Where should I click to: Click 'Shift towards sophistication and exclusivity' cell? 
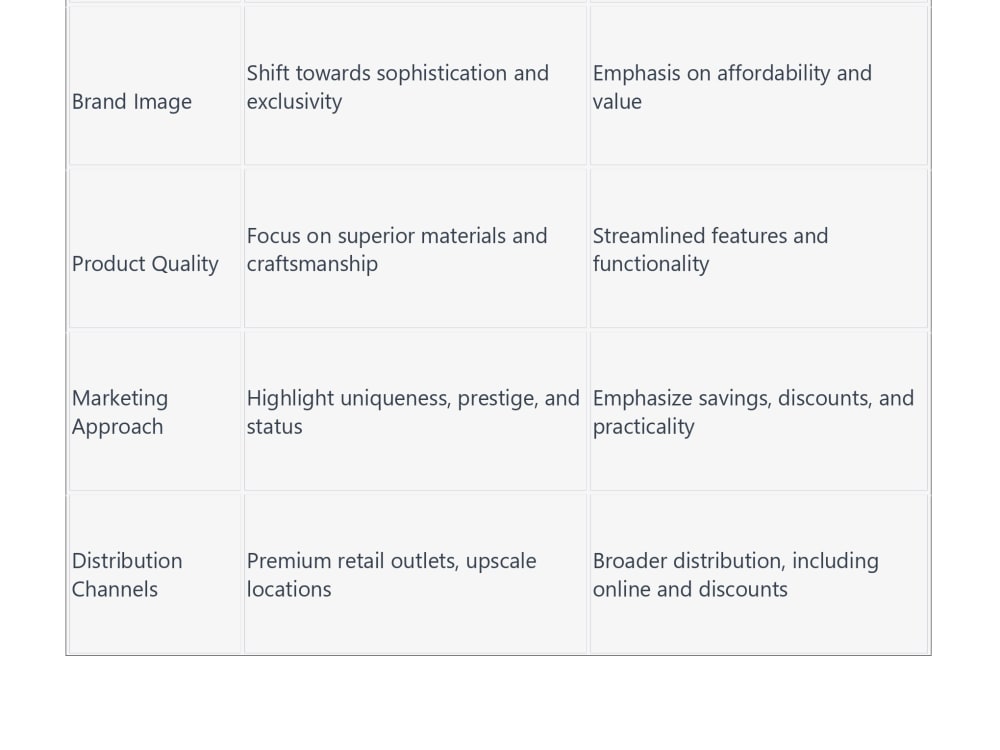(x=415, y=86)
